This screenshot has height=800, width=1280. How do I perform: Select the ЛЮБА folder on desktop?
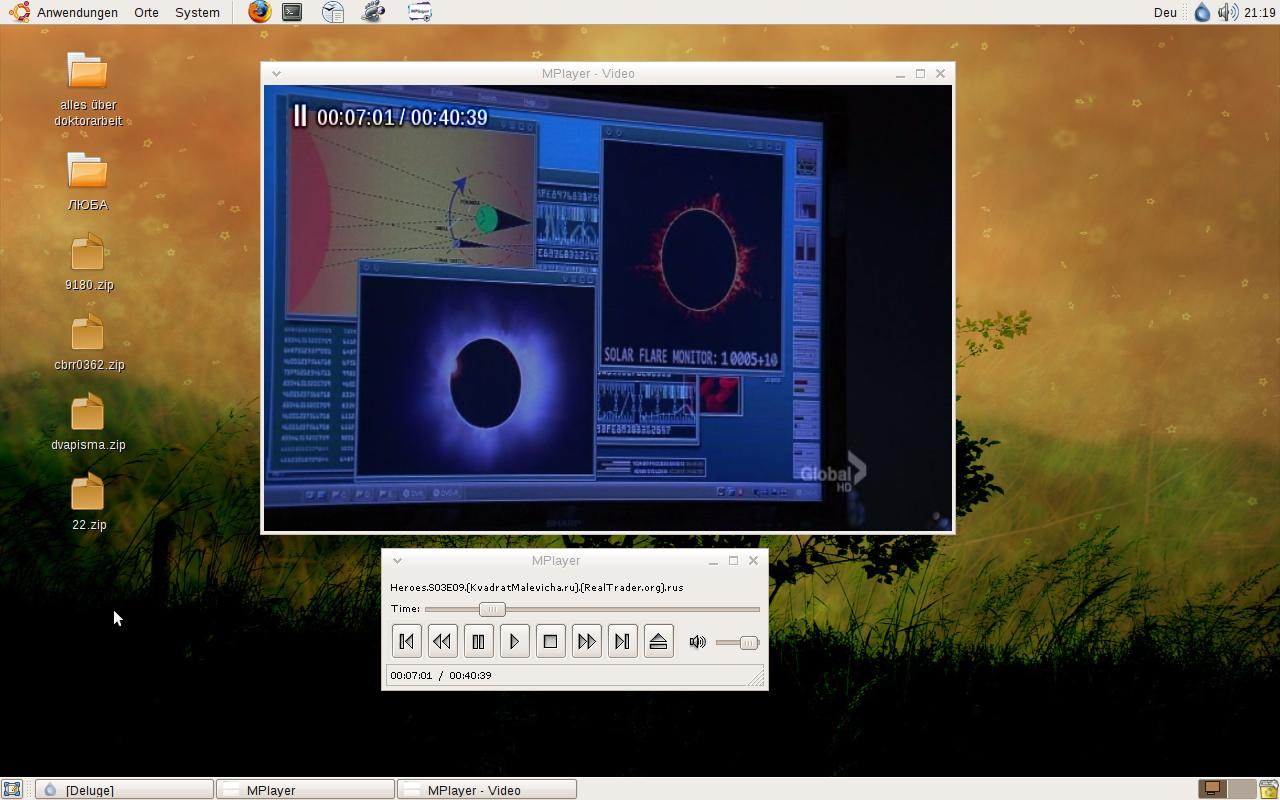click(88, 182)
